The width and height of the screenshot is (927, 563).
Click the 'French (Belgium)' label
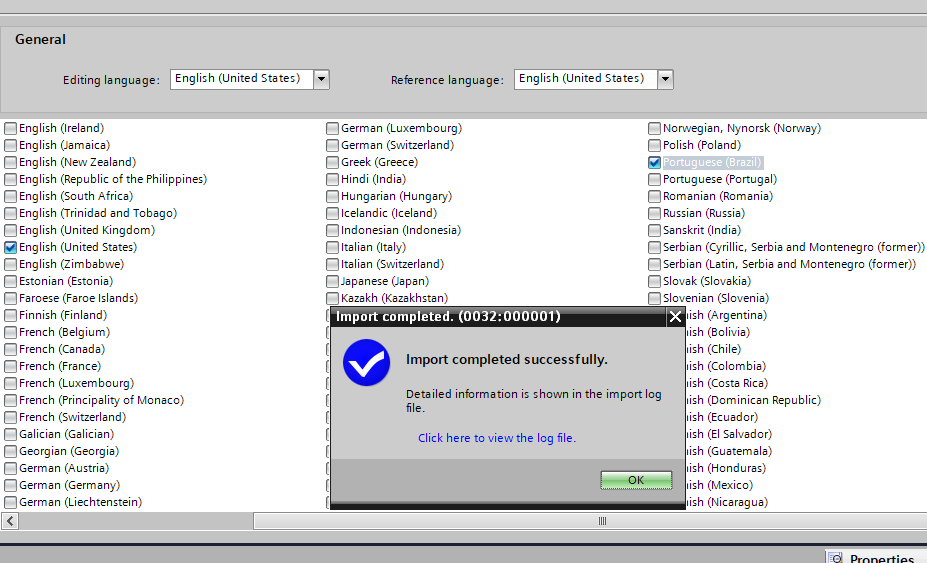point(64,332)
